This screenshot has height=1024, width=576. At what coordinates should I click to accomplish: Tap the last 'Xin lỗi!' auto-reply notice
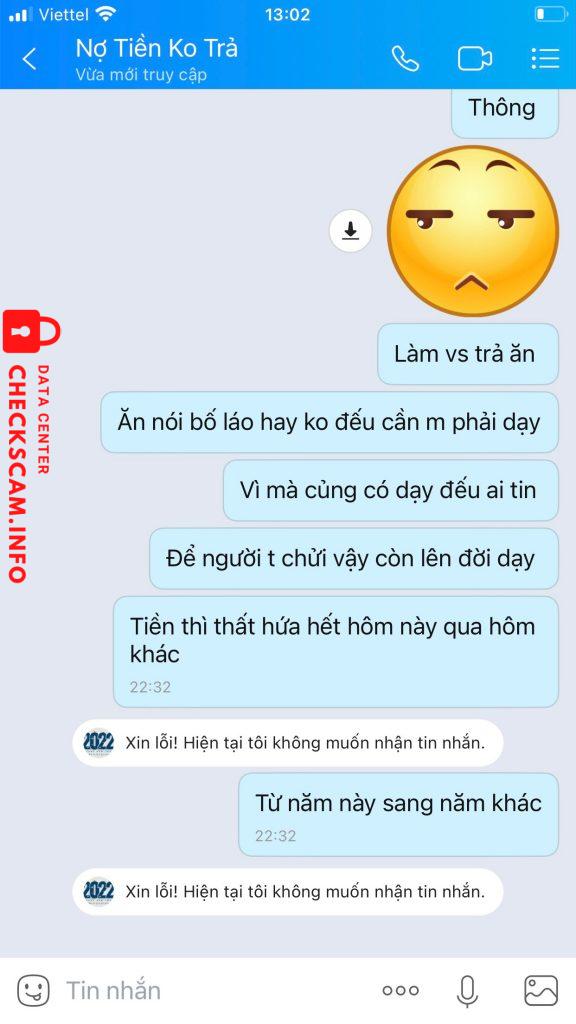(288, 891)
